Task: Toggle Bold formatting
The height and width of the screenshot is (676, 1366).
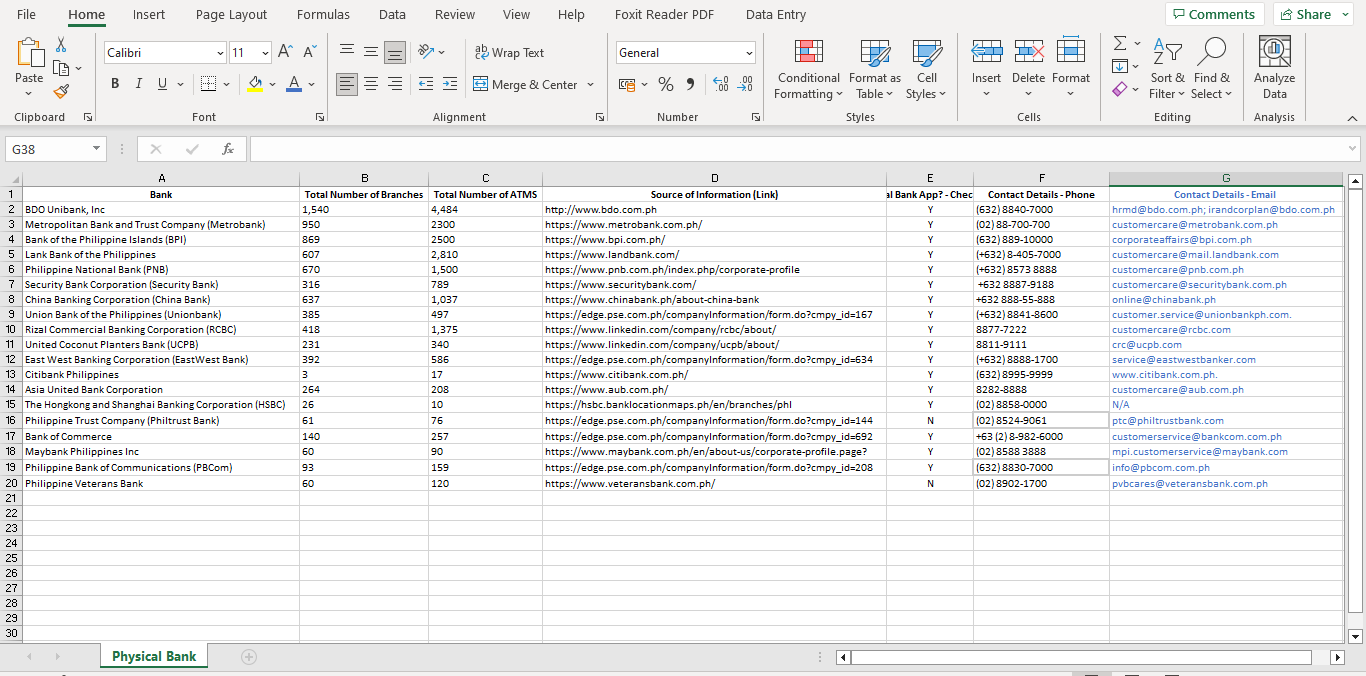Action: [115, 84]
